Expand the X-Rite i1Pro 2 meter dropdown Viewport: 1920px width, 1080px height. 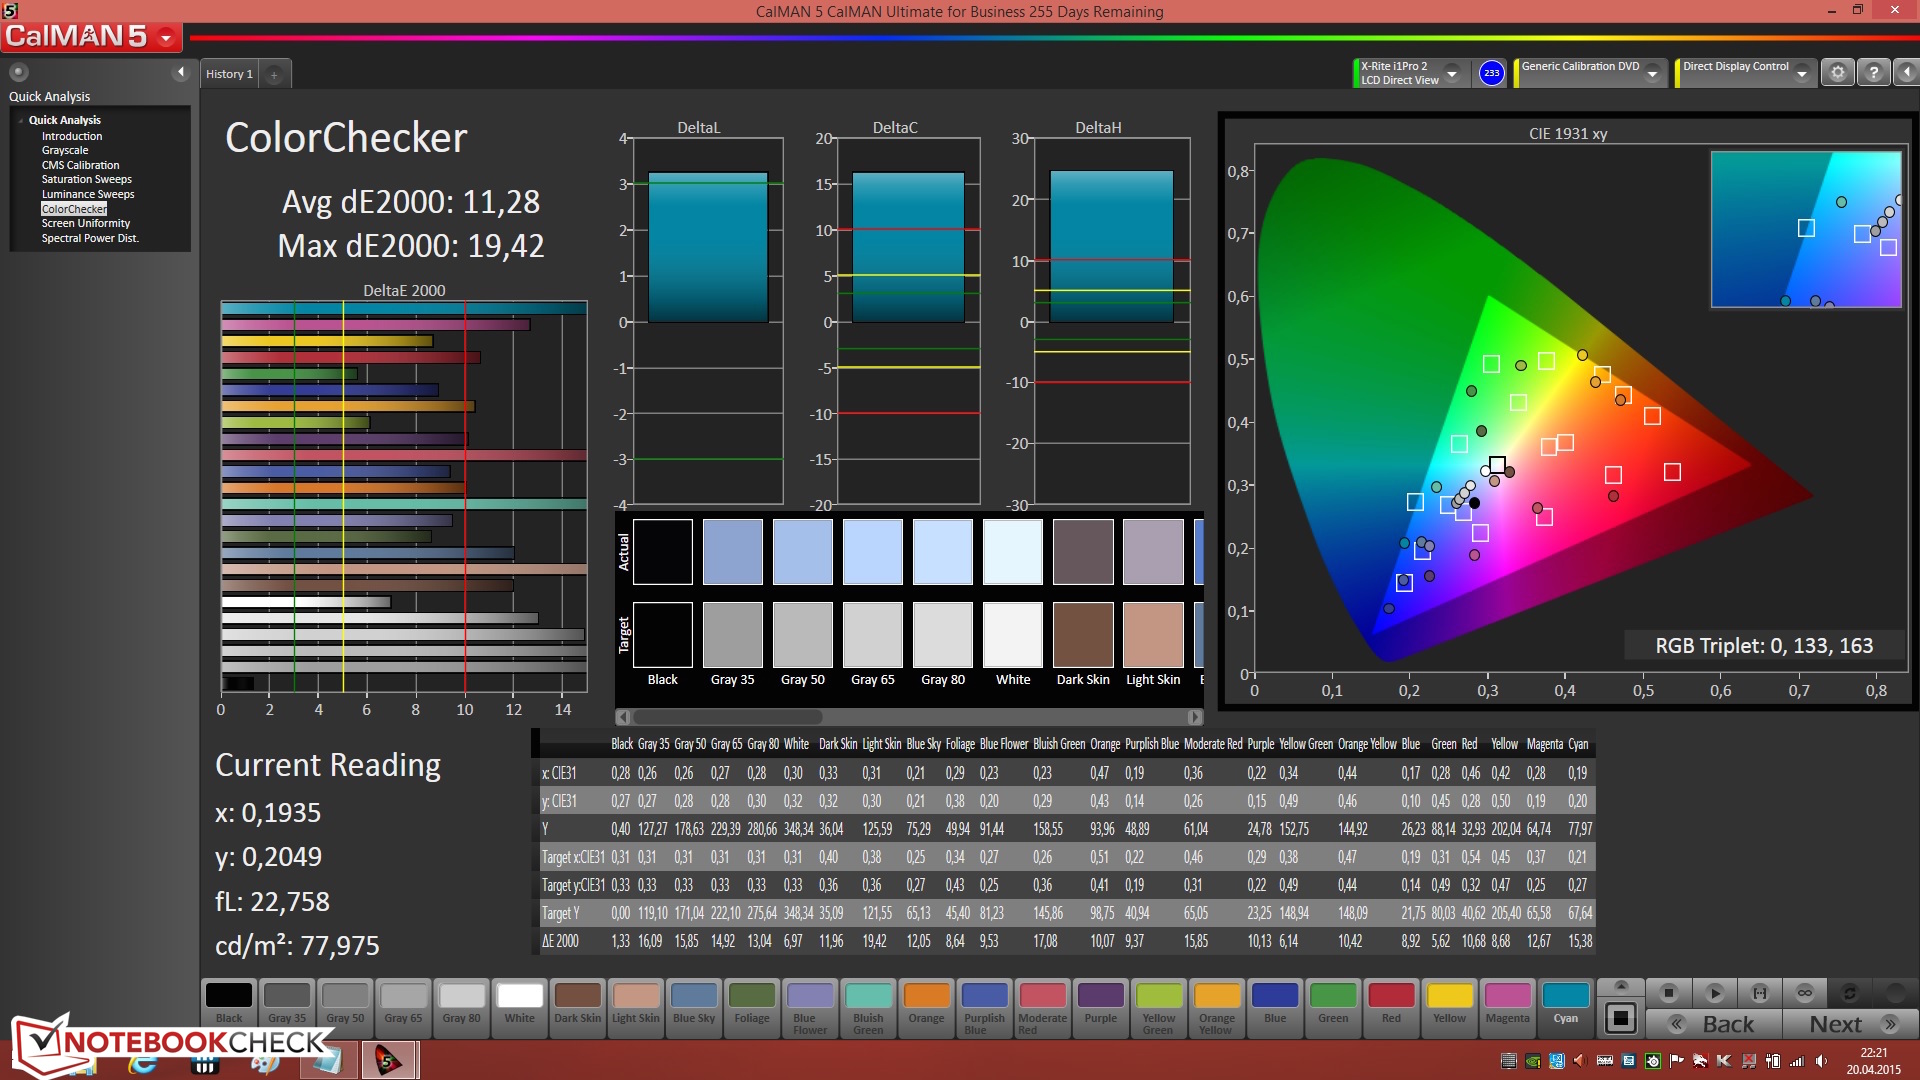[x=1452, y=73]
